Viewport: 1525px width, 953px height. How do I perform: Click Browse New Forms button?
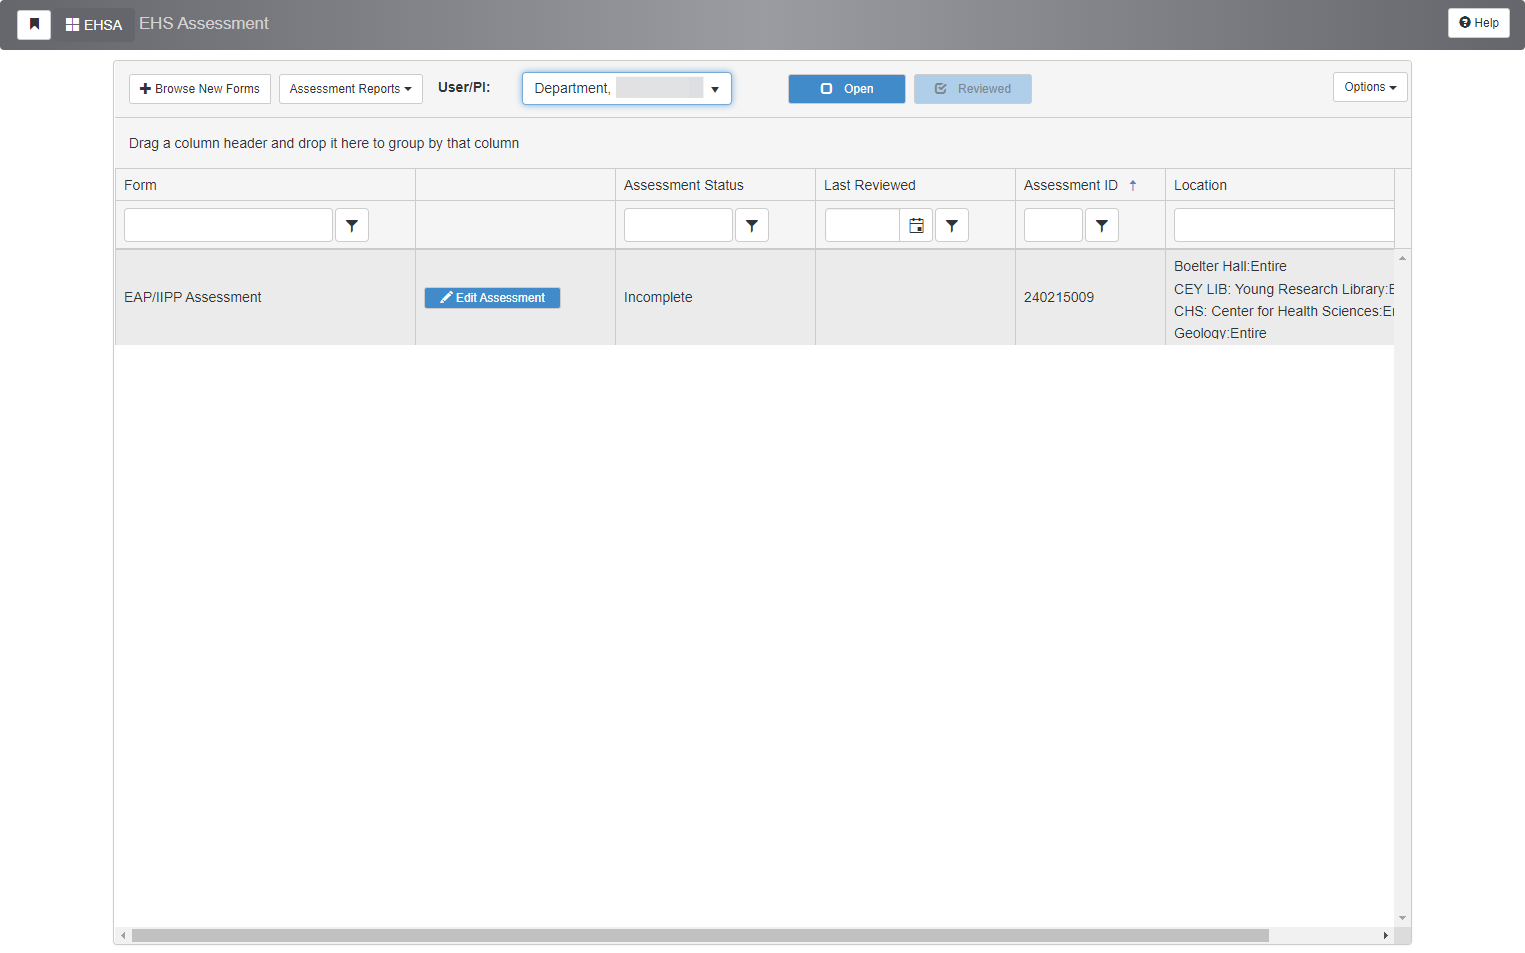(200, 89)
